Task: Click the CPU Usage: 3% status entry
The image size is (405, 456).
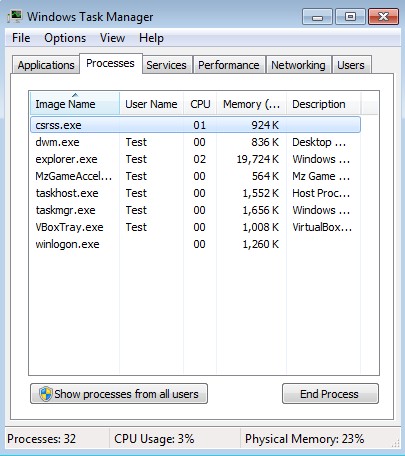Action: 154,439
